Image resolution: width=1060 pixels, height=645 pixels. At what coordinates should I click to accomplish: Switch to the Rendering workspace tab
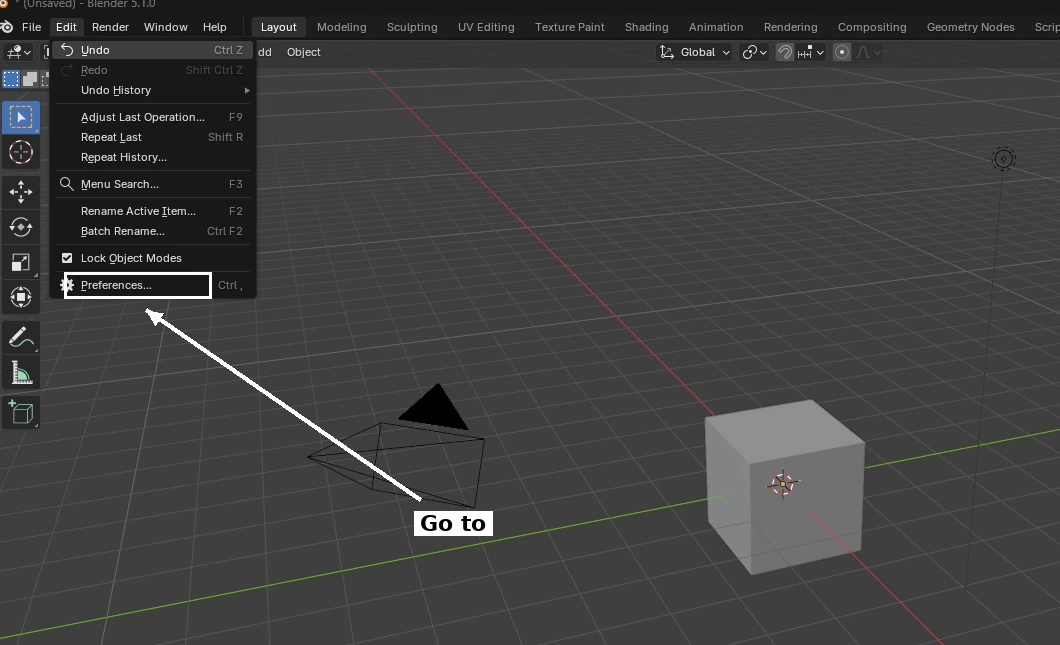[x=790, y=27]
